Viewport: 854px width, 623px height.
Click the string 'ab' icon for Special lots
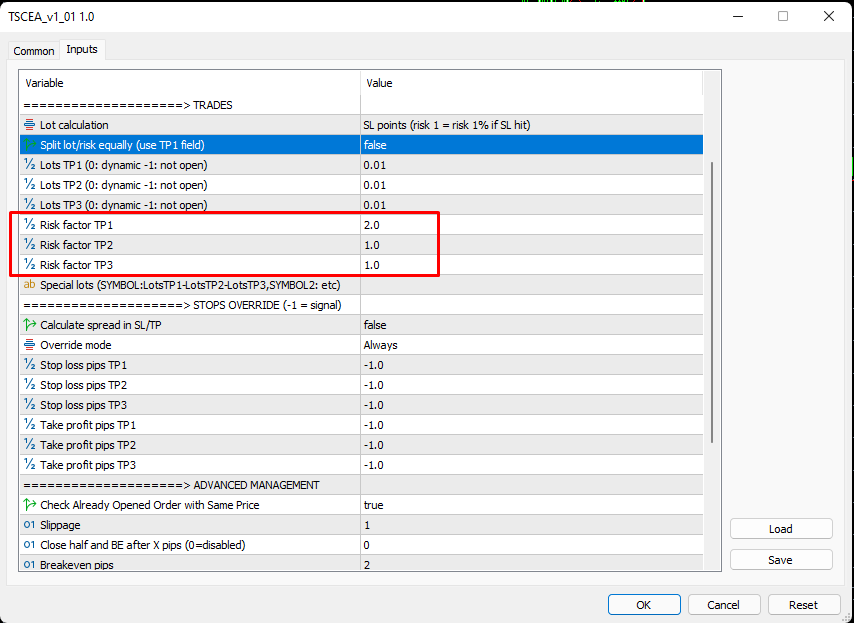(29, 285)
